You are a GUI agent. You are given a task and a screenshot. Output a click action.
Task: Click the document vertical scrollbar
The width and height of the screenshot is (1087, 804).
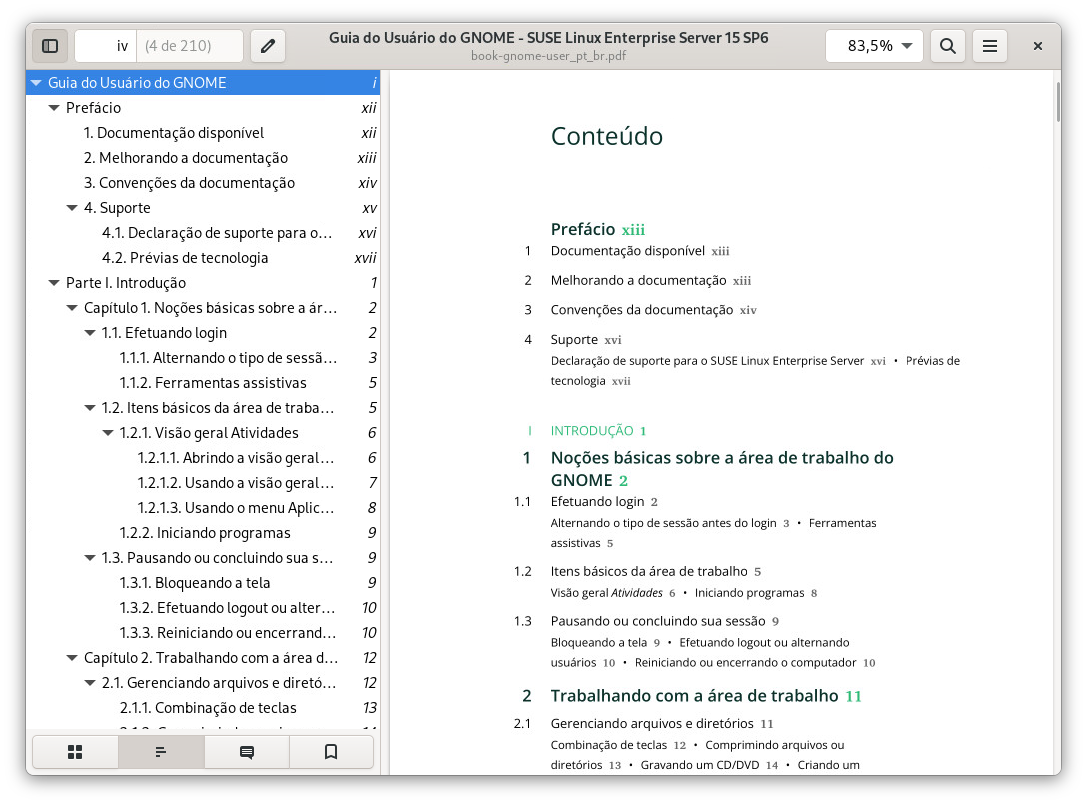pyautogui.click(x=1058, y=102)
